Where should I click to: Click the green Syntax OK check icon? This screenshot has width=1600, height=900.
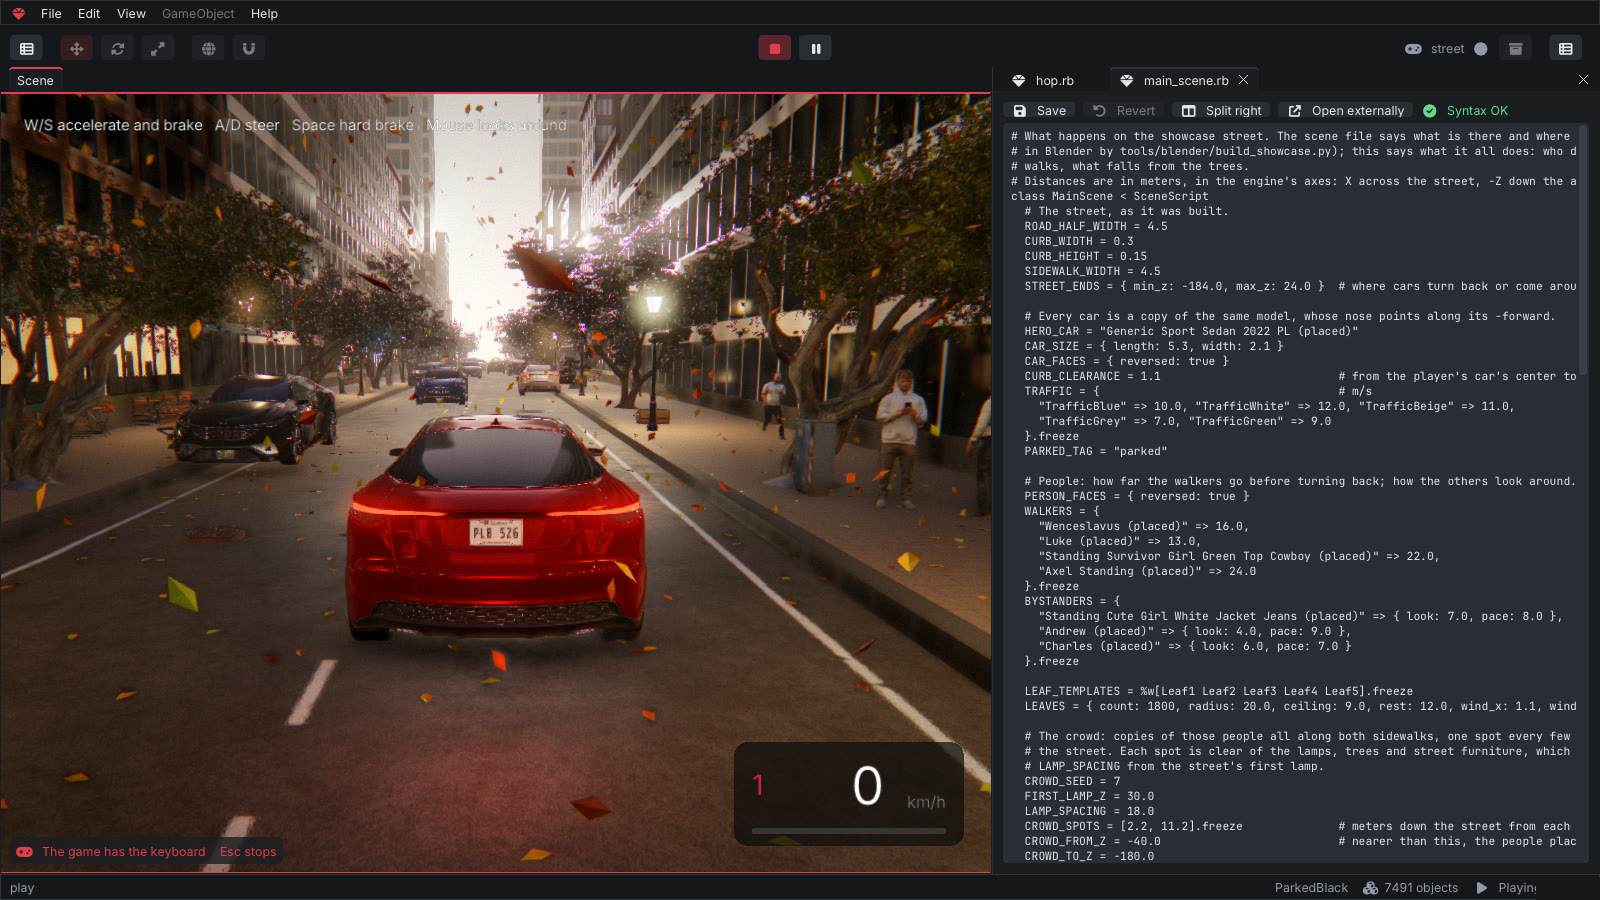point(1430,111)
